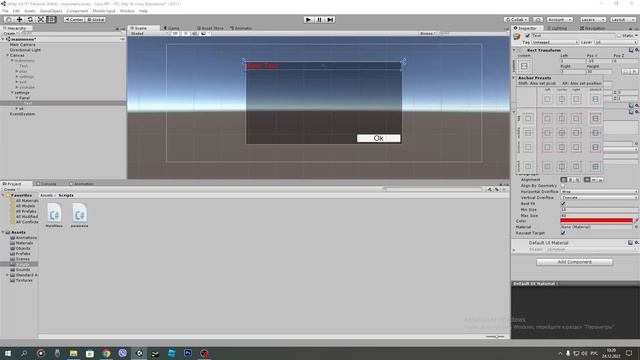Select Main Camera in Hierarchy
Image resolution: width=640 pixels, height=360 pixels.
(x=22, y=44)
